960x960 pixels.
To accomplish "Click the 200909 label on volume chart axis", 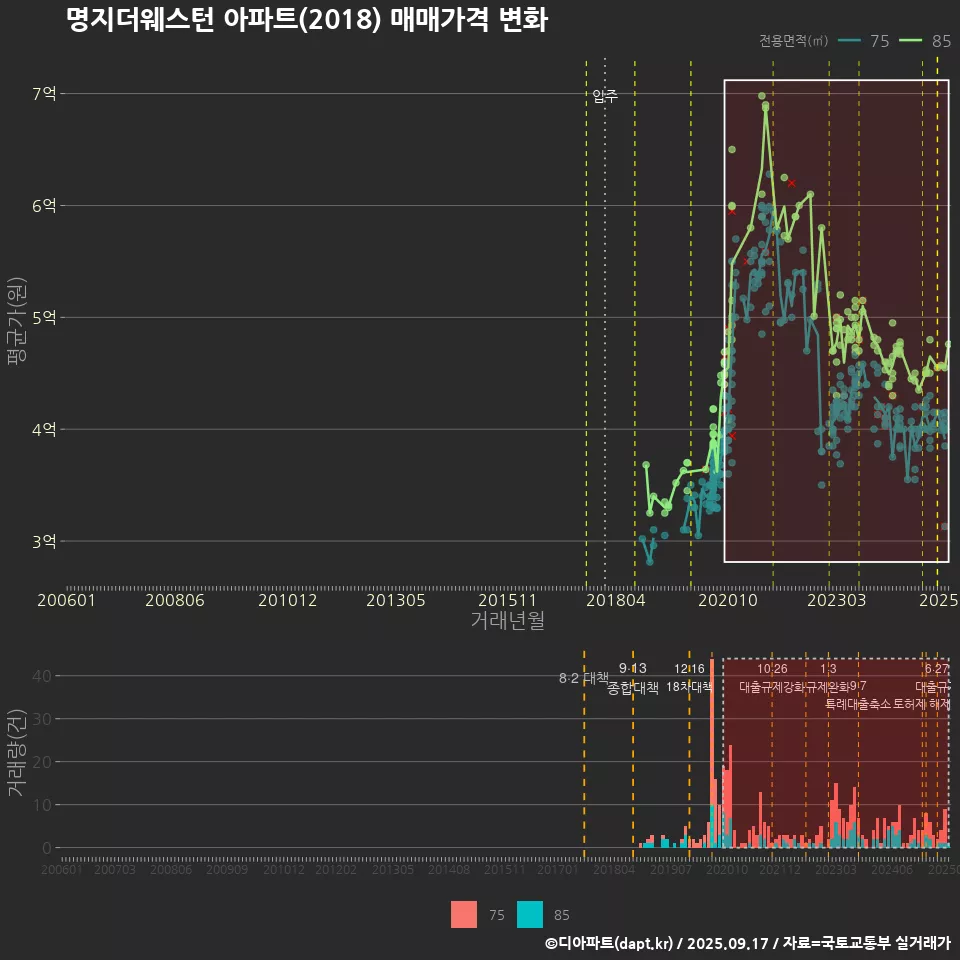I will tap(227, 869).
